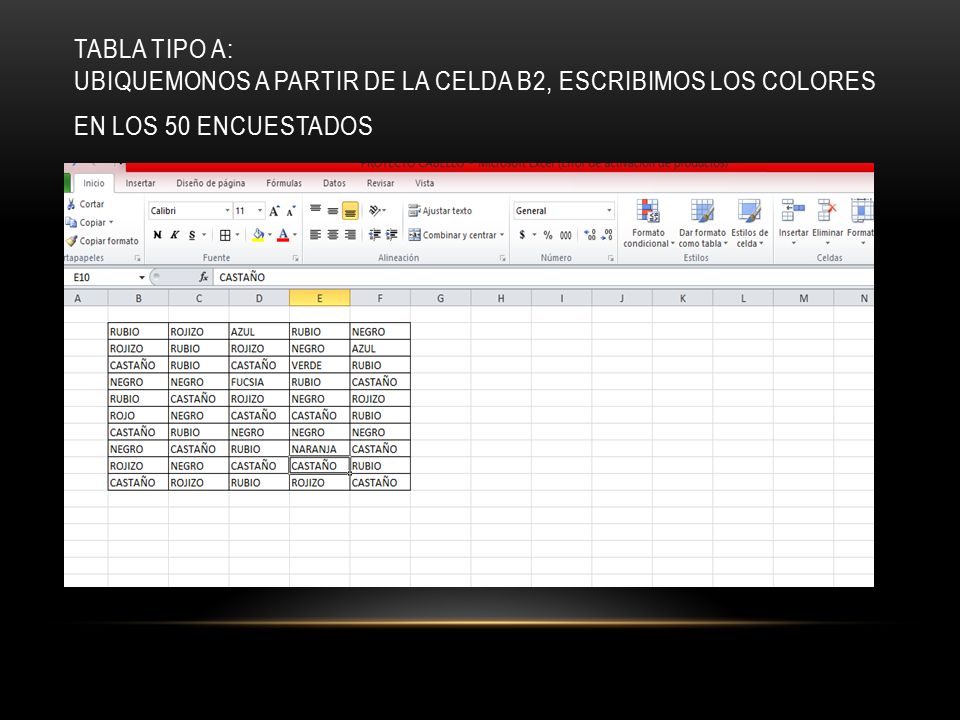The width and height of the screenshot is (960, 720).
Task: Open the Name Box dropdown arrow
Action: click(x=142, y=277)
